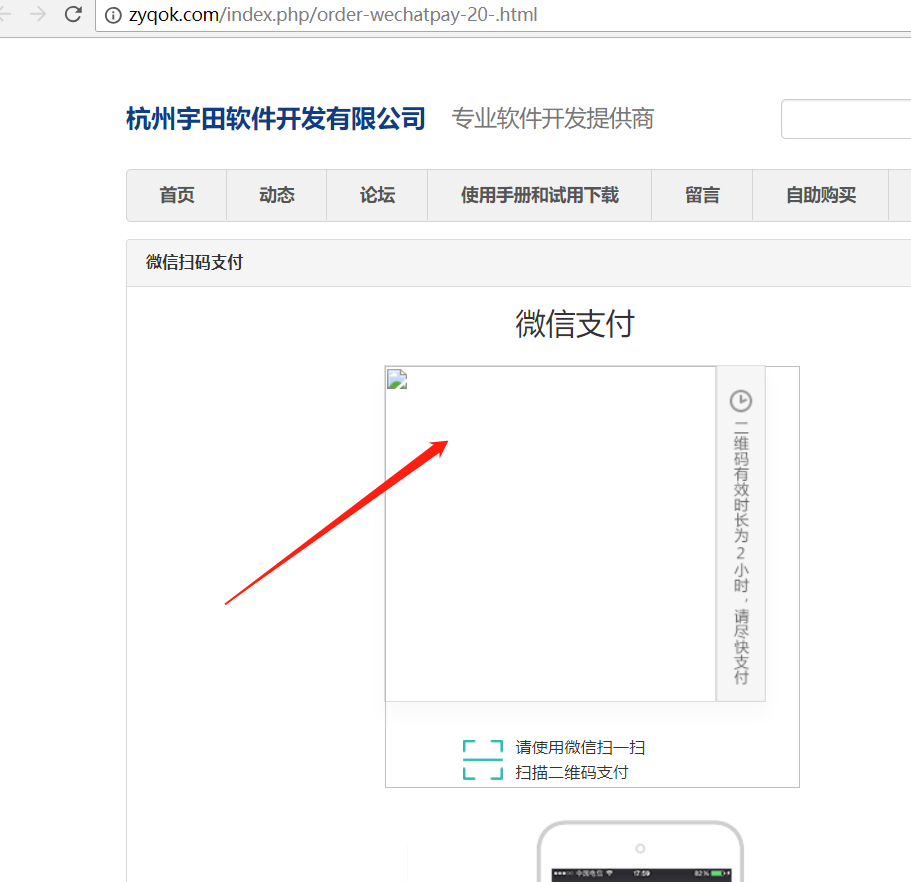Click the green scan frame icon
Image resolution: width=911 pixels, height=882 pixels.
[483, 759]
